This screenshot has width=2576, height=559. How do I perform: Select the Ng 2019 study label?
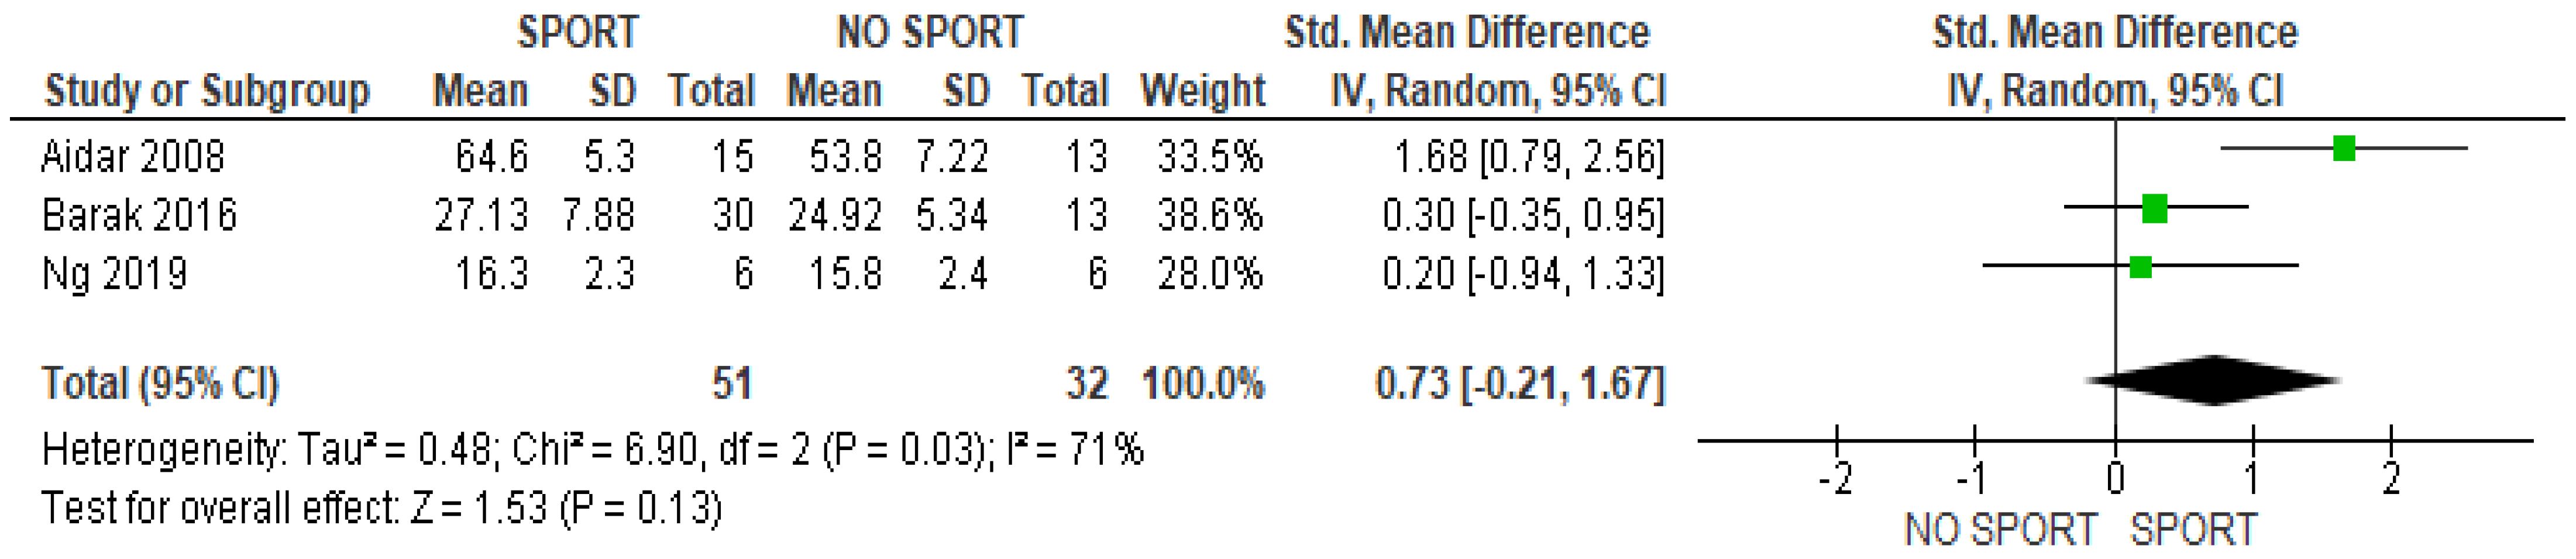click(114, 273)
